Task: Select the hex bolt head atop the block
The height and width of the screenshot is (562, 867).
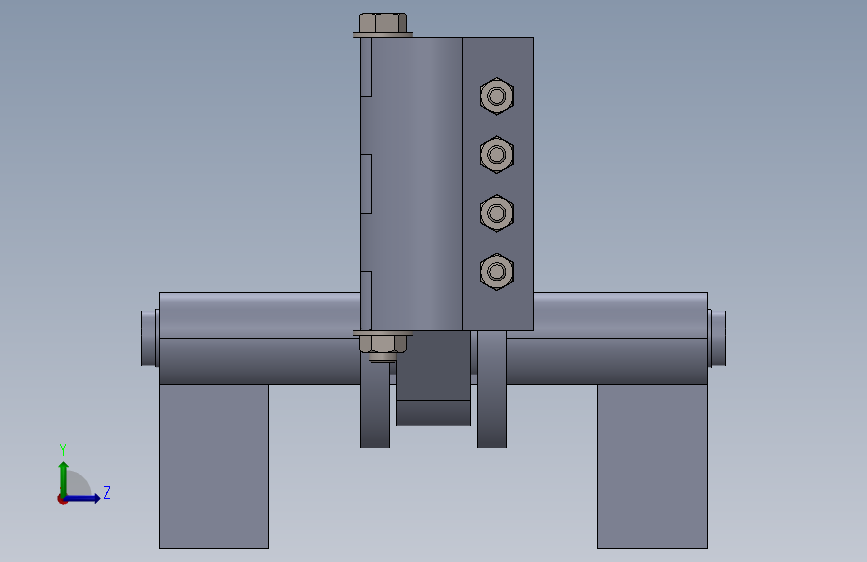Action: tap(383, 23)
